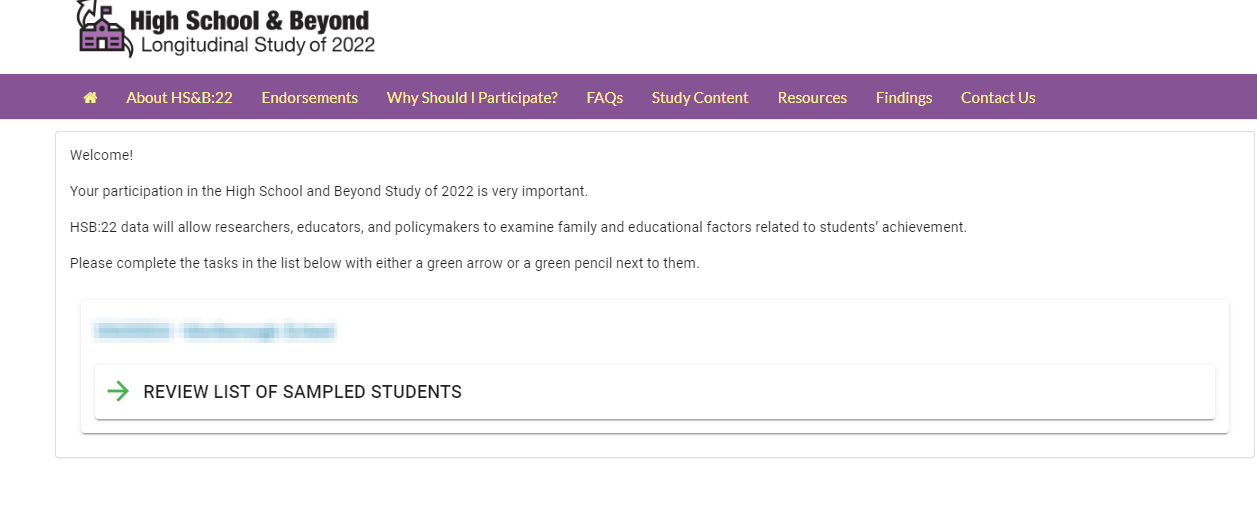
Task: Click the Please complete the tasks instruction
Action: [384, 263]
